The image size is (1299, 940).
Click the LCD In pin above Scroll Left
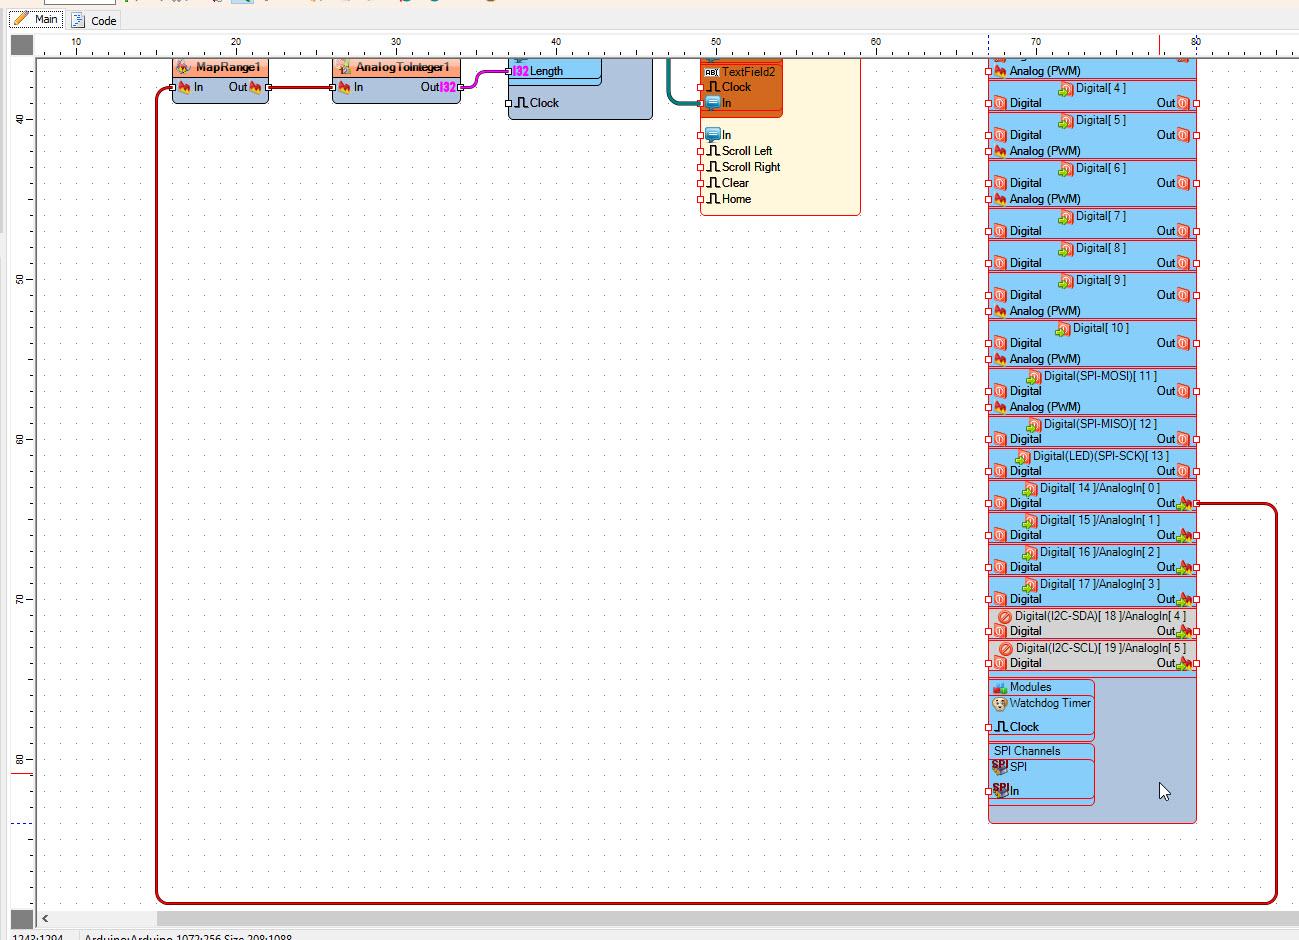coord(701,135)
